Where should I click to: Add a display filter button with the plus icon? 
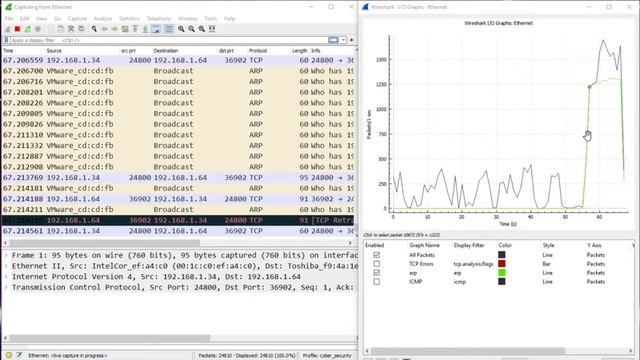[351, 40]
